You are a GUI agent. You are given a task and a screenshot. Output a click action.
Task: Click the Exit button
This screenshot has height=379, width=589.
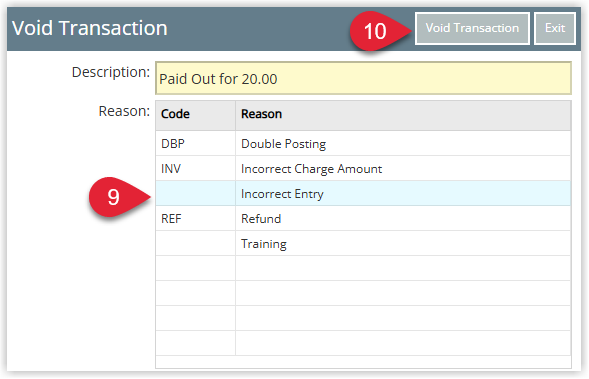[x=555, y=28]
